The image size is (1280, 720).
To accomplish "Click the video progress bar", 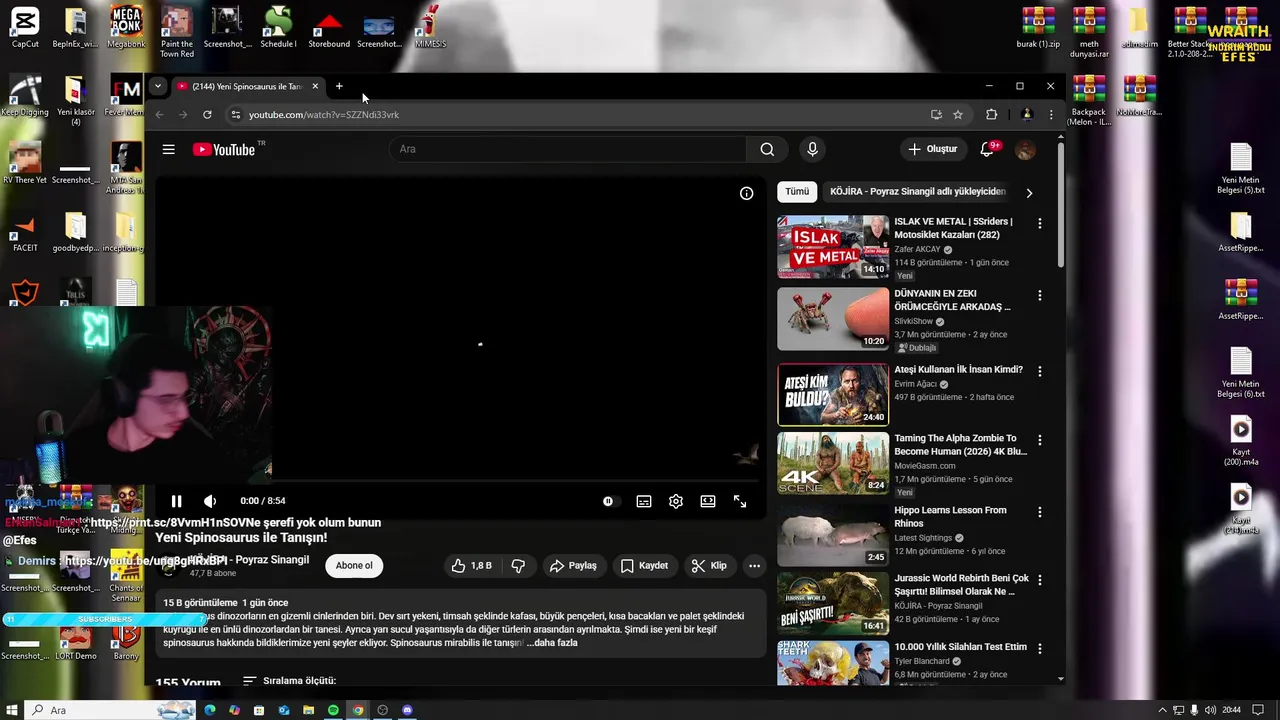I will pos(460,482).
